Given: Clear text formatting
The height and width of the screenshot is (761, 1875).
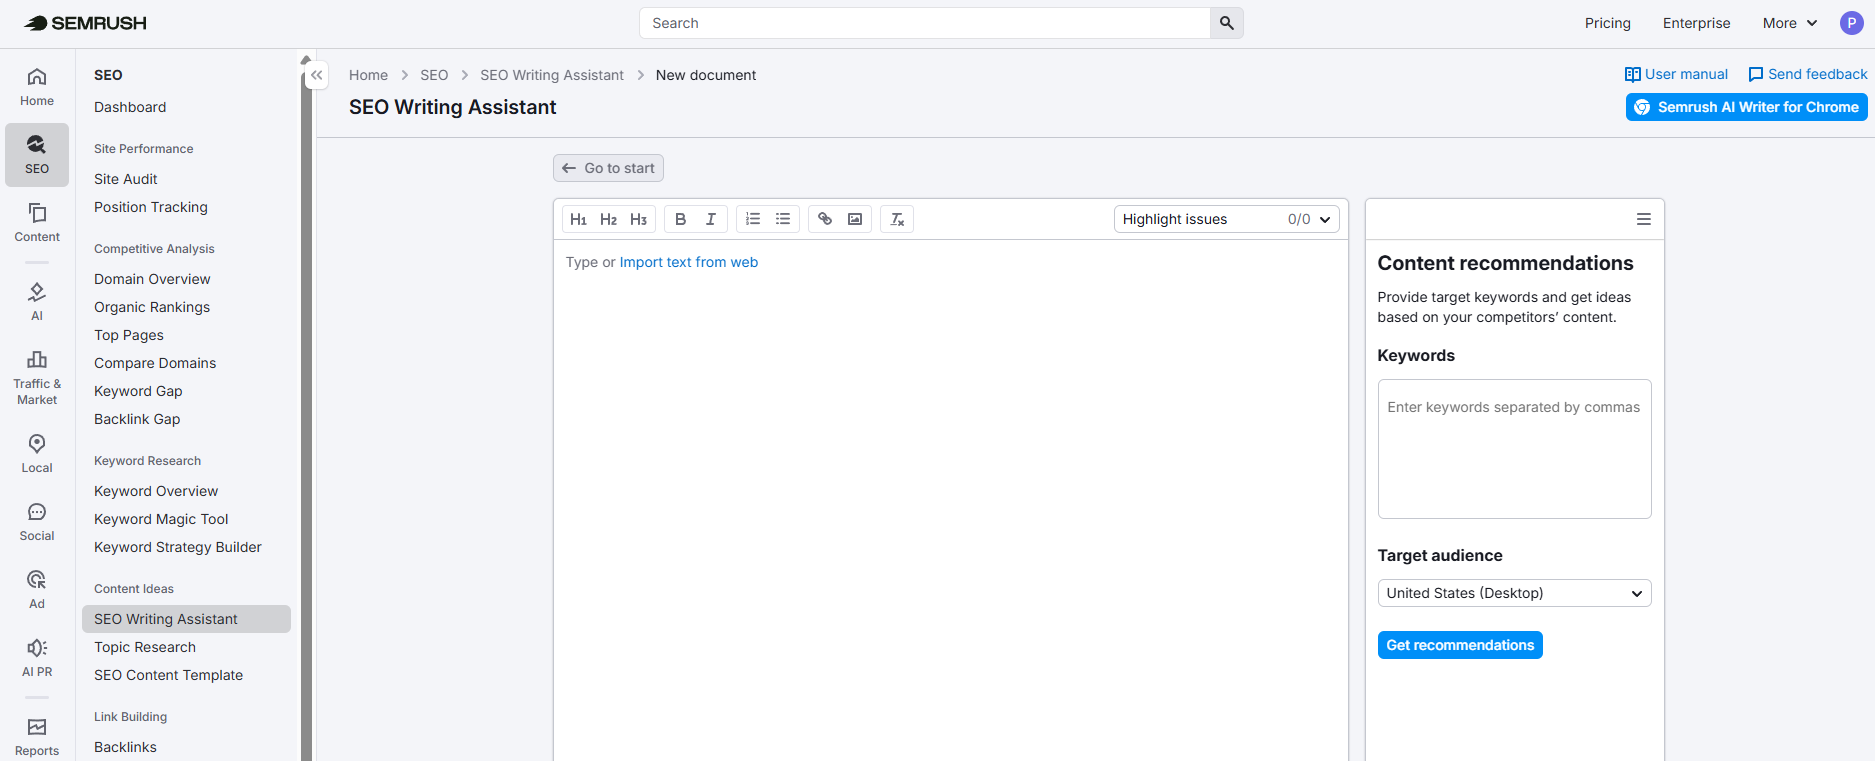Looking at the screenshot, I should [x=897, y=219].
